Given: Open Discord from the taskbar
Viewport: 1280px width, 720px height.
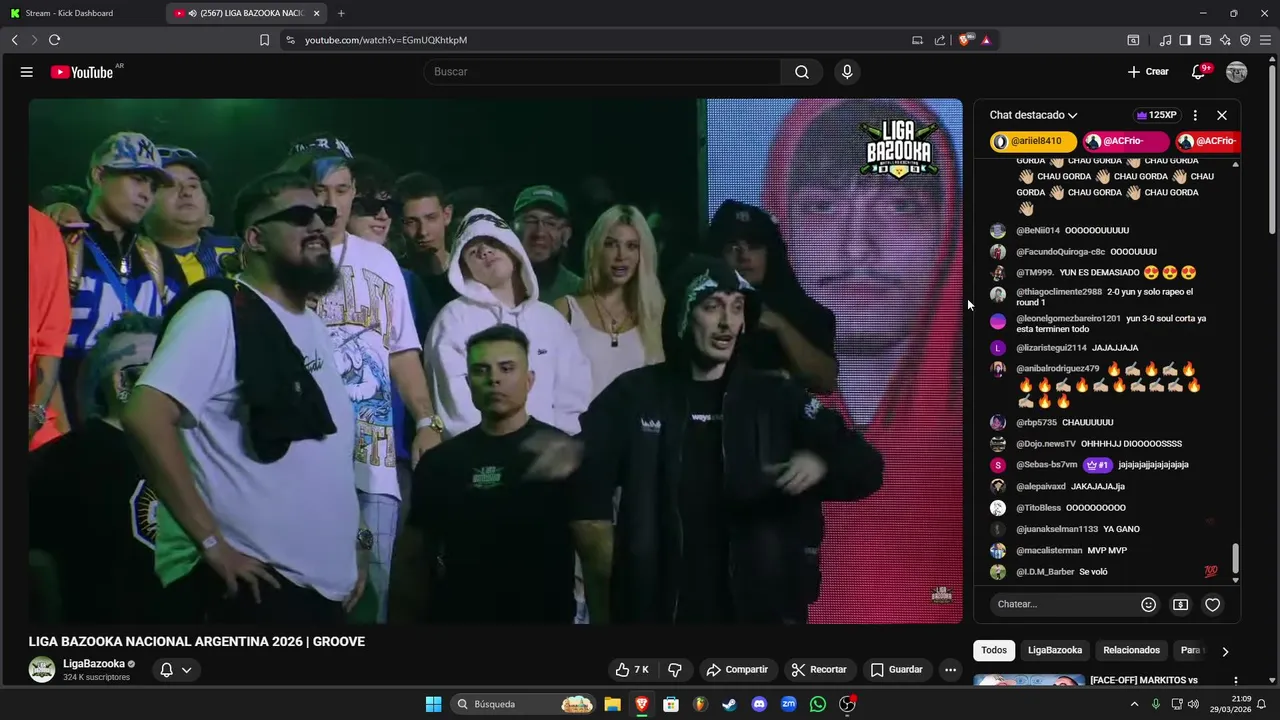Looking at the screenshot, I should (759, 704).
